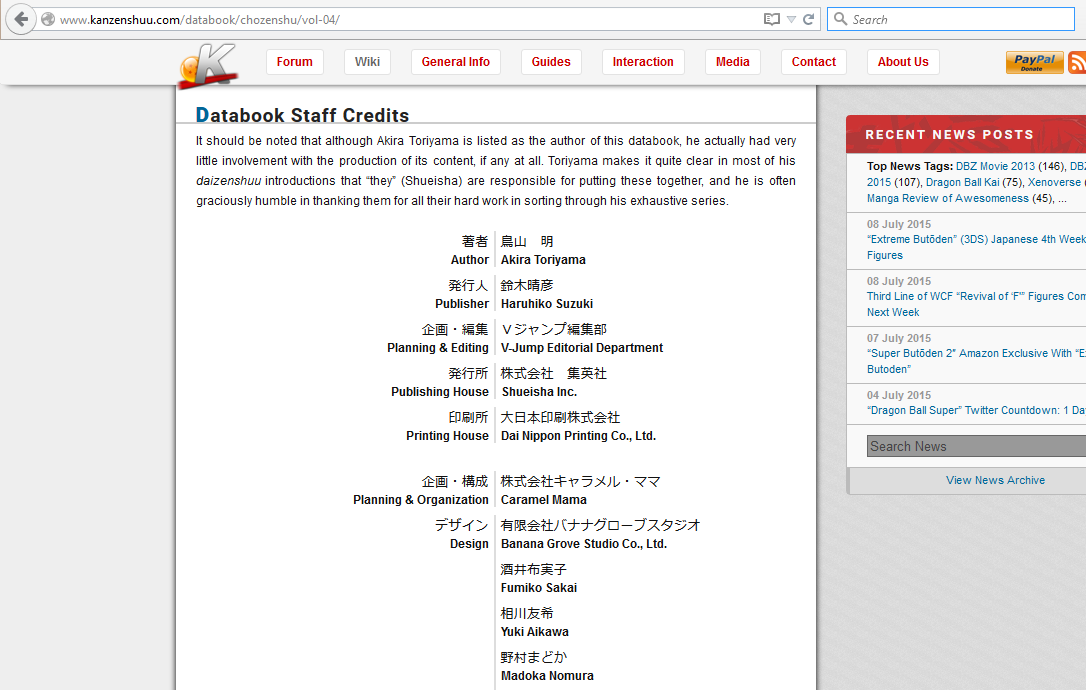The image size is (1086, 690).
Task: Click the Printing House label
Action: pyautogui.click(x=447, y=436)
